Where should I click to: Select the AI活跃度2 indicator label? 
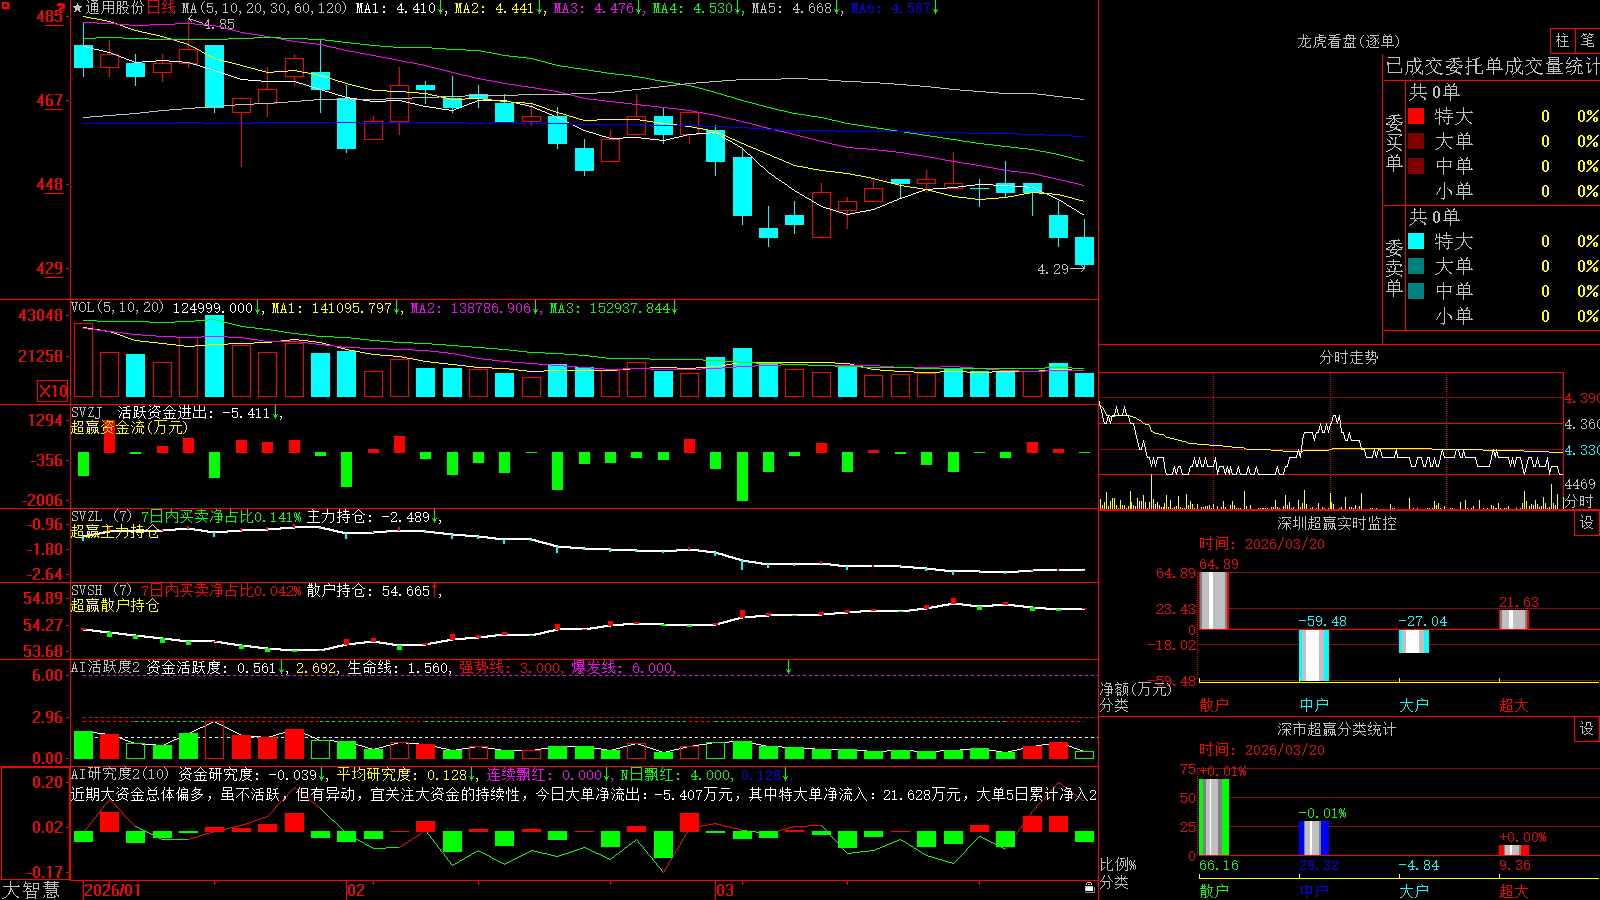[x=105, y=667]
